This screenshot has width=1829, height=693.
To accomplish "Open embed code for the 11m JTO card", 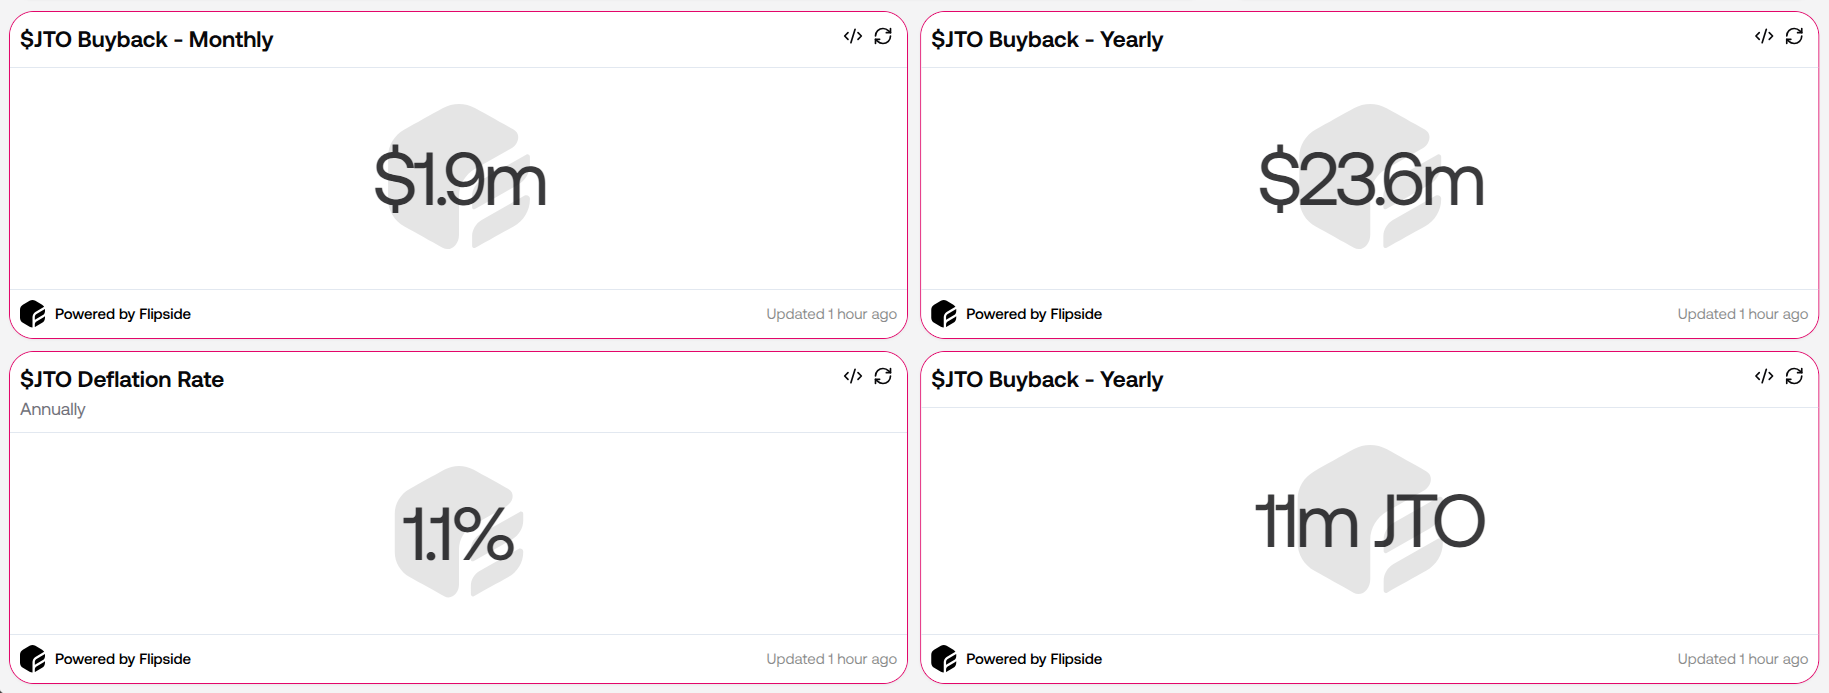I will click(x=1762, y=376).
